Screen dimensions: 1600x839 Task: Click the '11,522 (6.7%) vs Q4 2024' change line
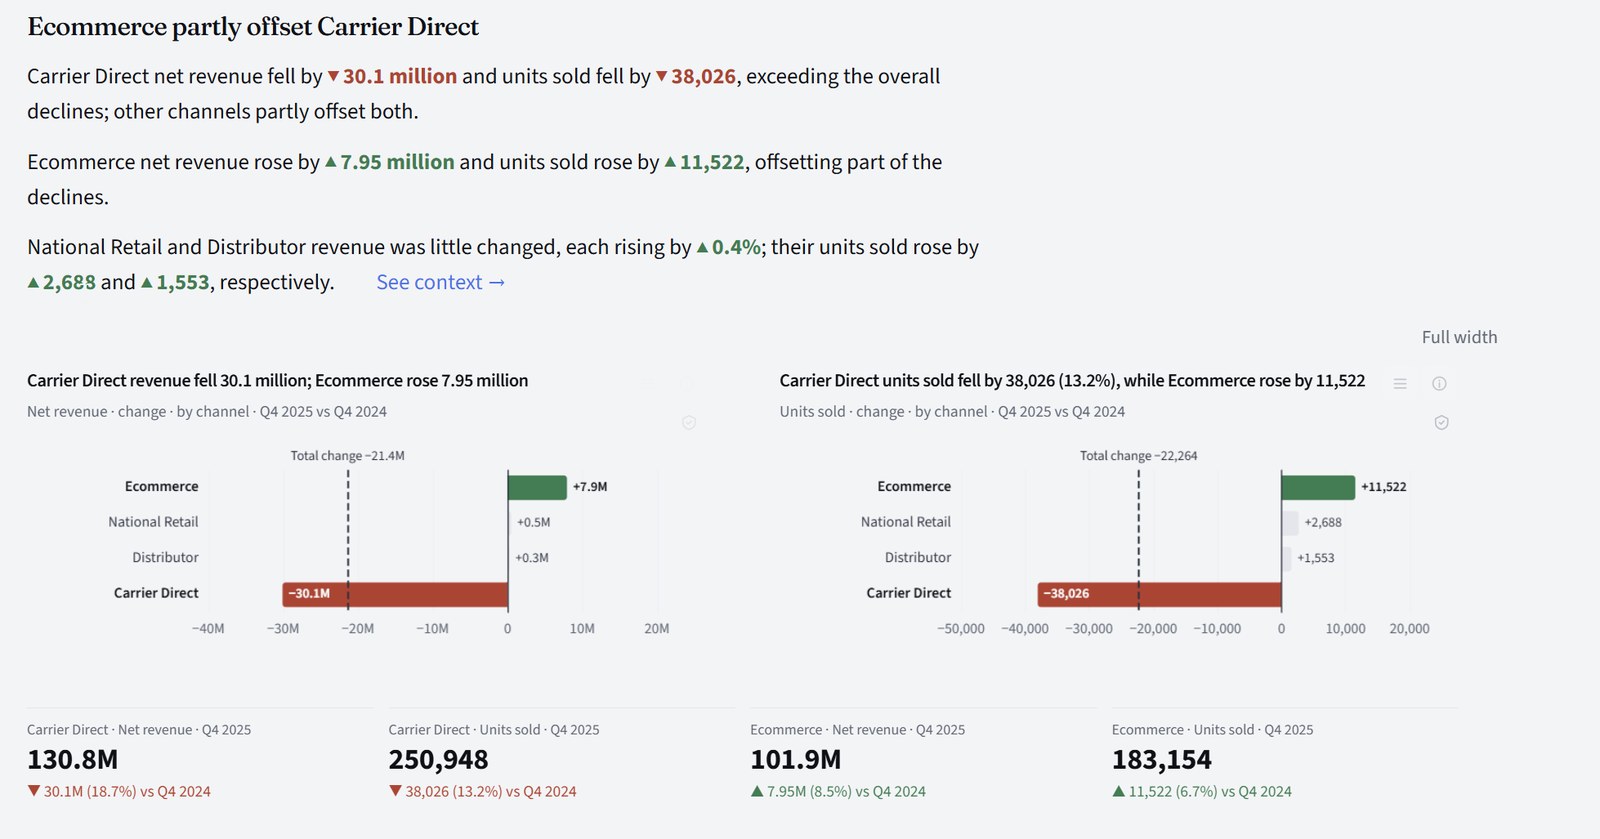[x=1202, y=792]
